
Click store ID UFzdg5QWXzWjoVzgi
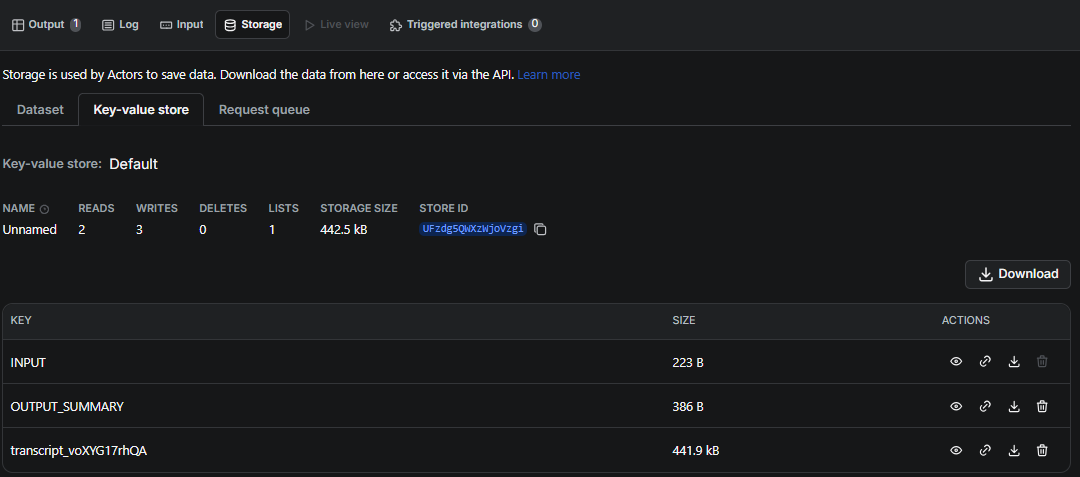(x=473, y=229)
